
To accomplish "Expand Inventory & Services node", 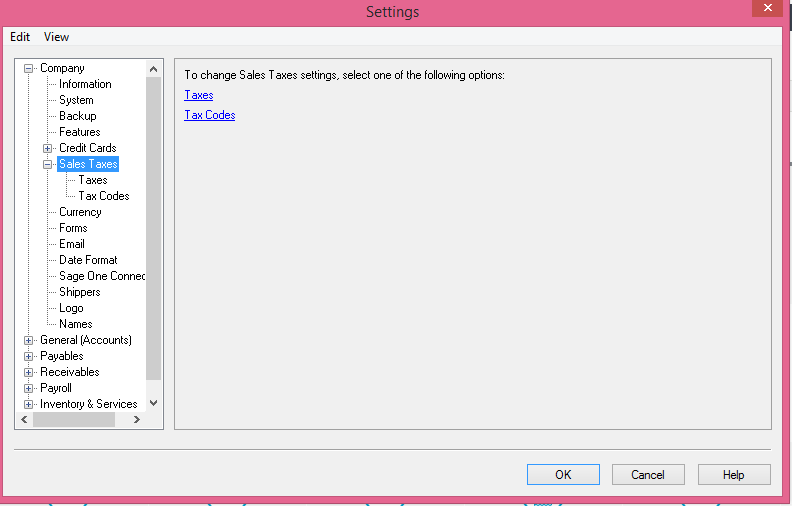I will tap(28, 404).
